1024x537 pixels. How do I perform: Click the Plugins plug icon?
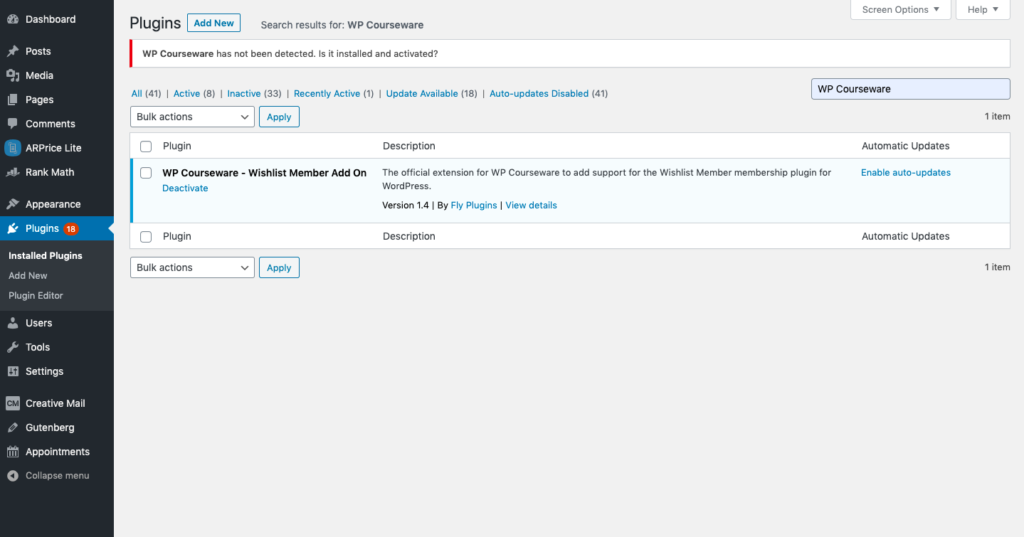[x=12, y=228]
